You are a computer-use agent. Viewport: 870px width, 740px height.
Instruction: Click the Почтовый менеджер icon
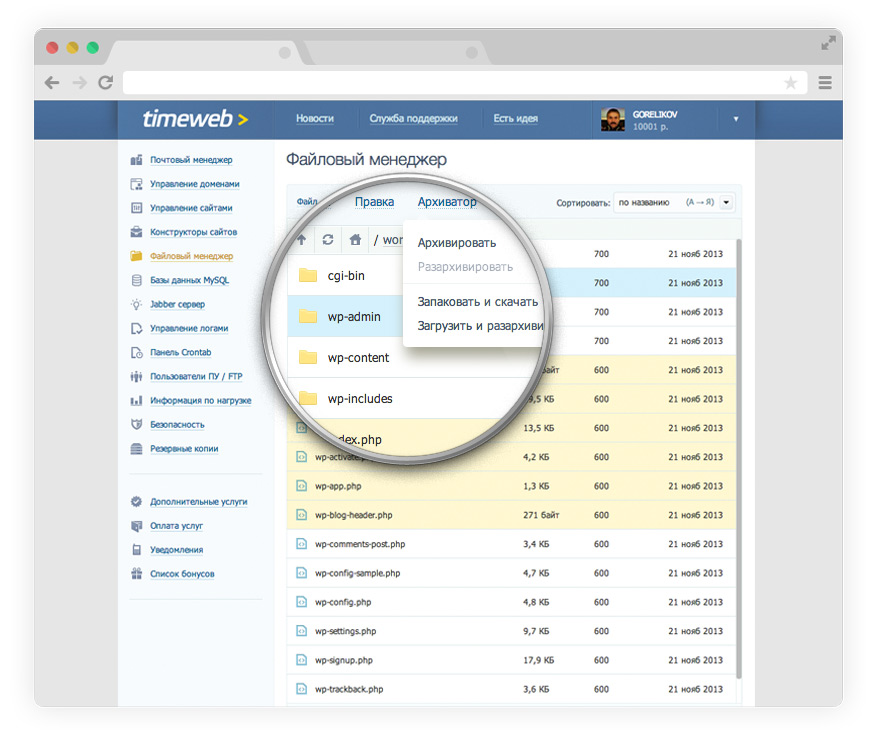click(x=136, y=160)
